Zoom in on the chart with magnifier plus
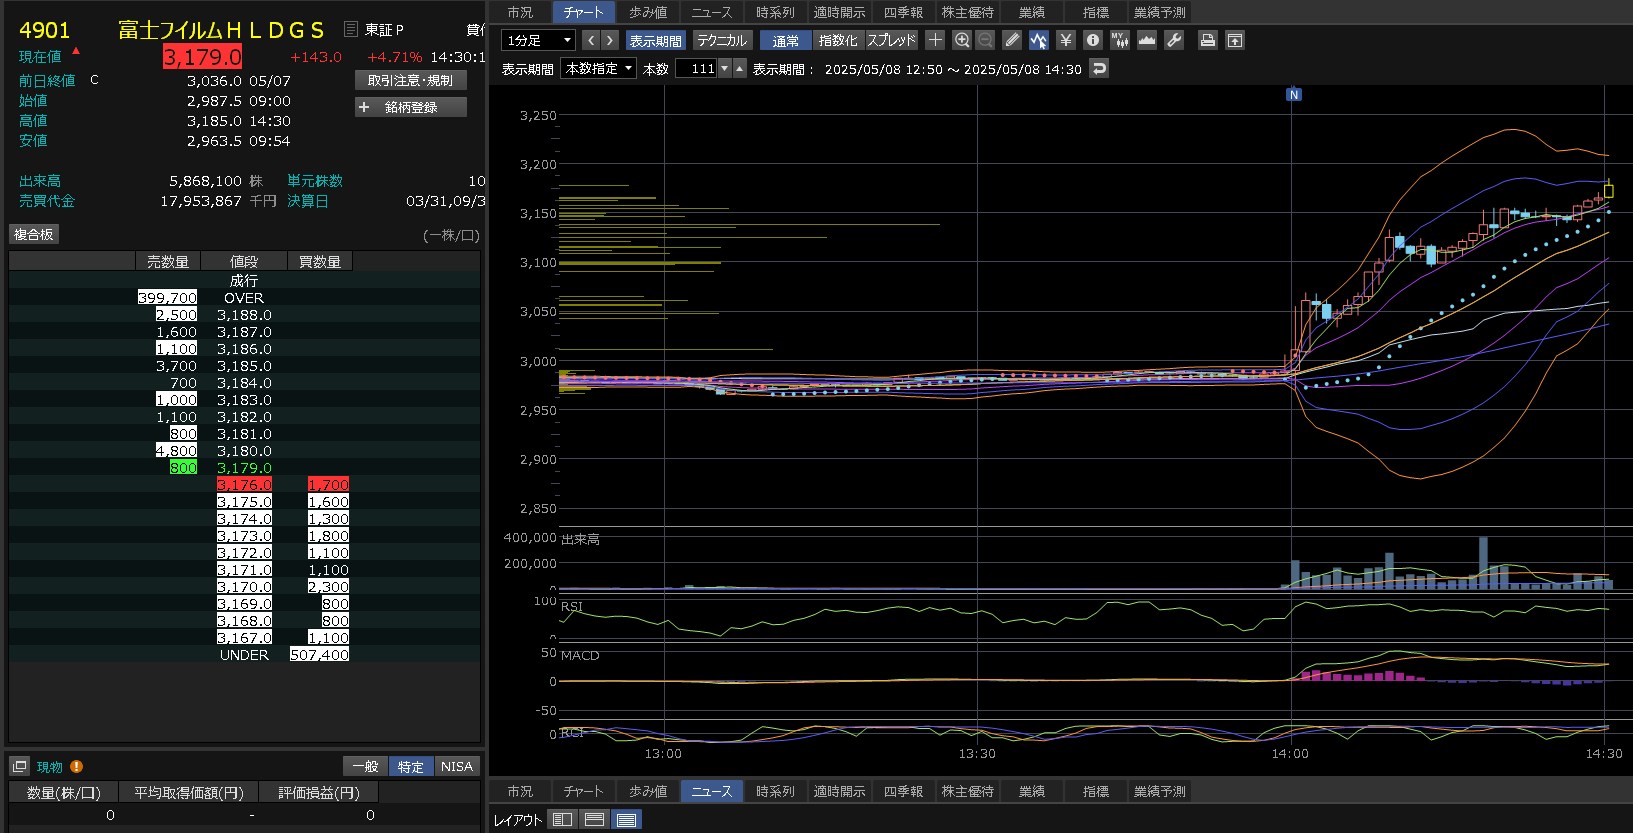 click(x=962, y=40)
